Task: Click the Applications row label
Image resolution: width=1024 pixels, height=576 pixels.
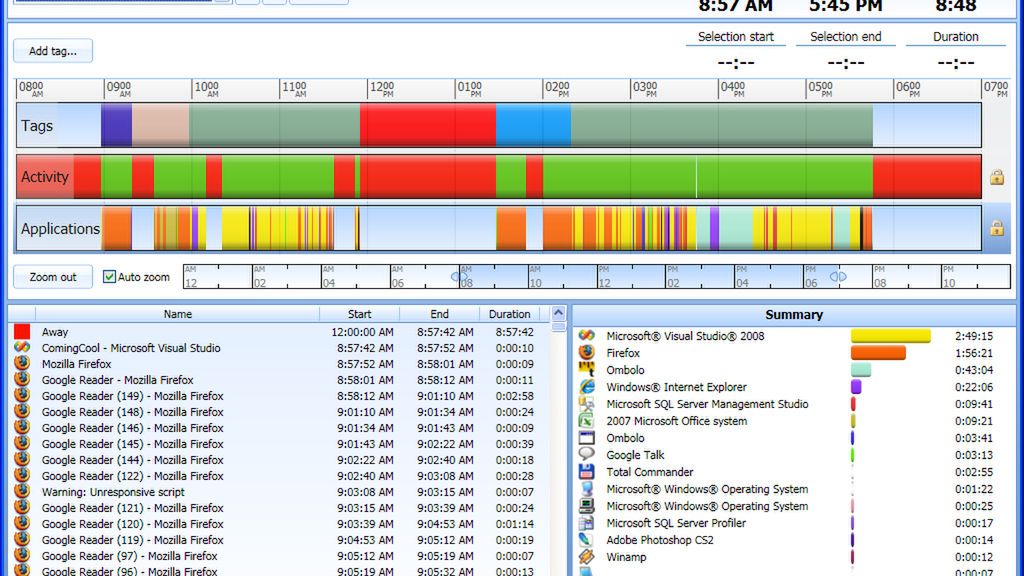Action: [x=60, y=229]
